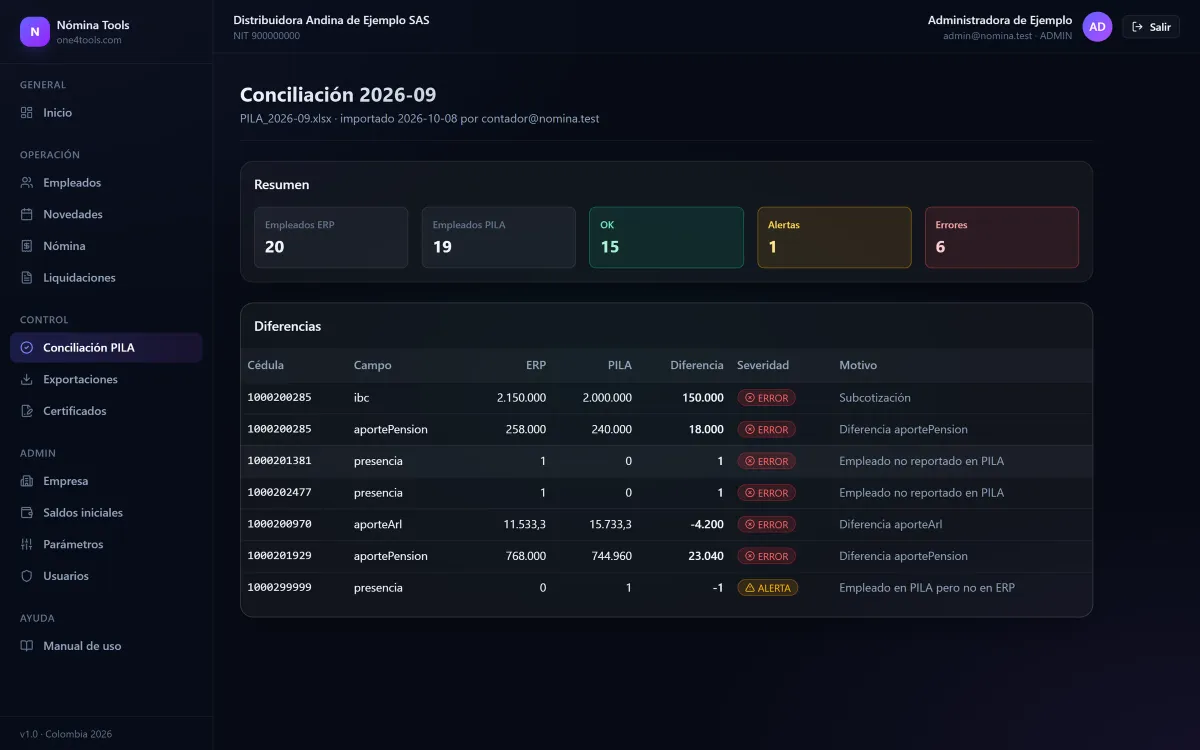Click the ALERTA badge for cédula 1000299999
The height and width of the screenshot is (750, 1200).
[768, 588]
